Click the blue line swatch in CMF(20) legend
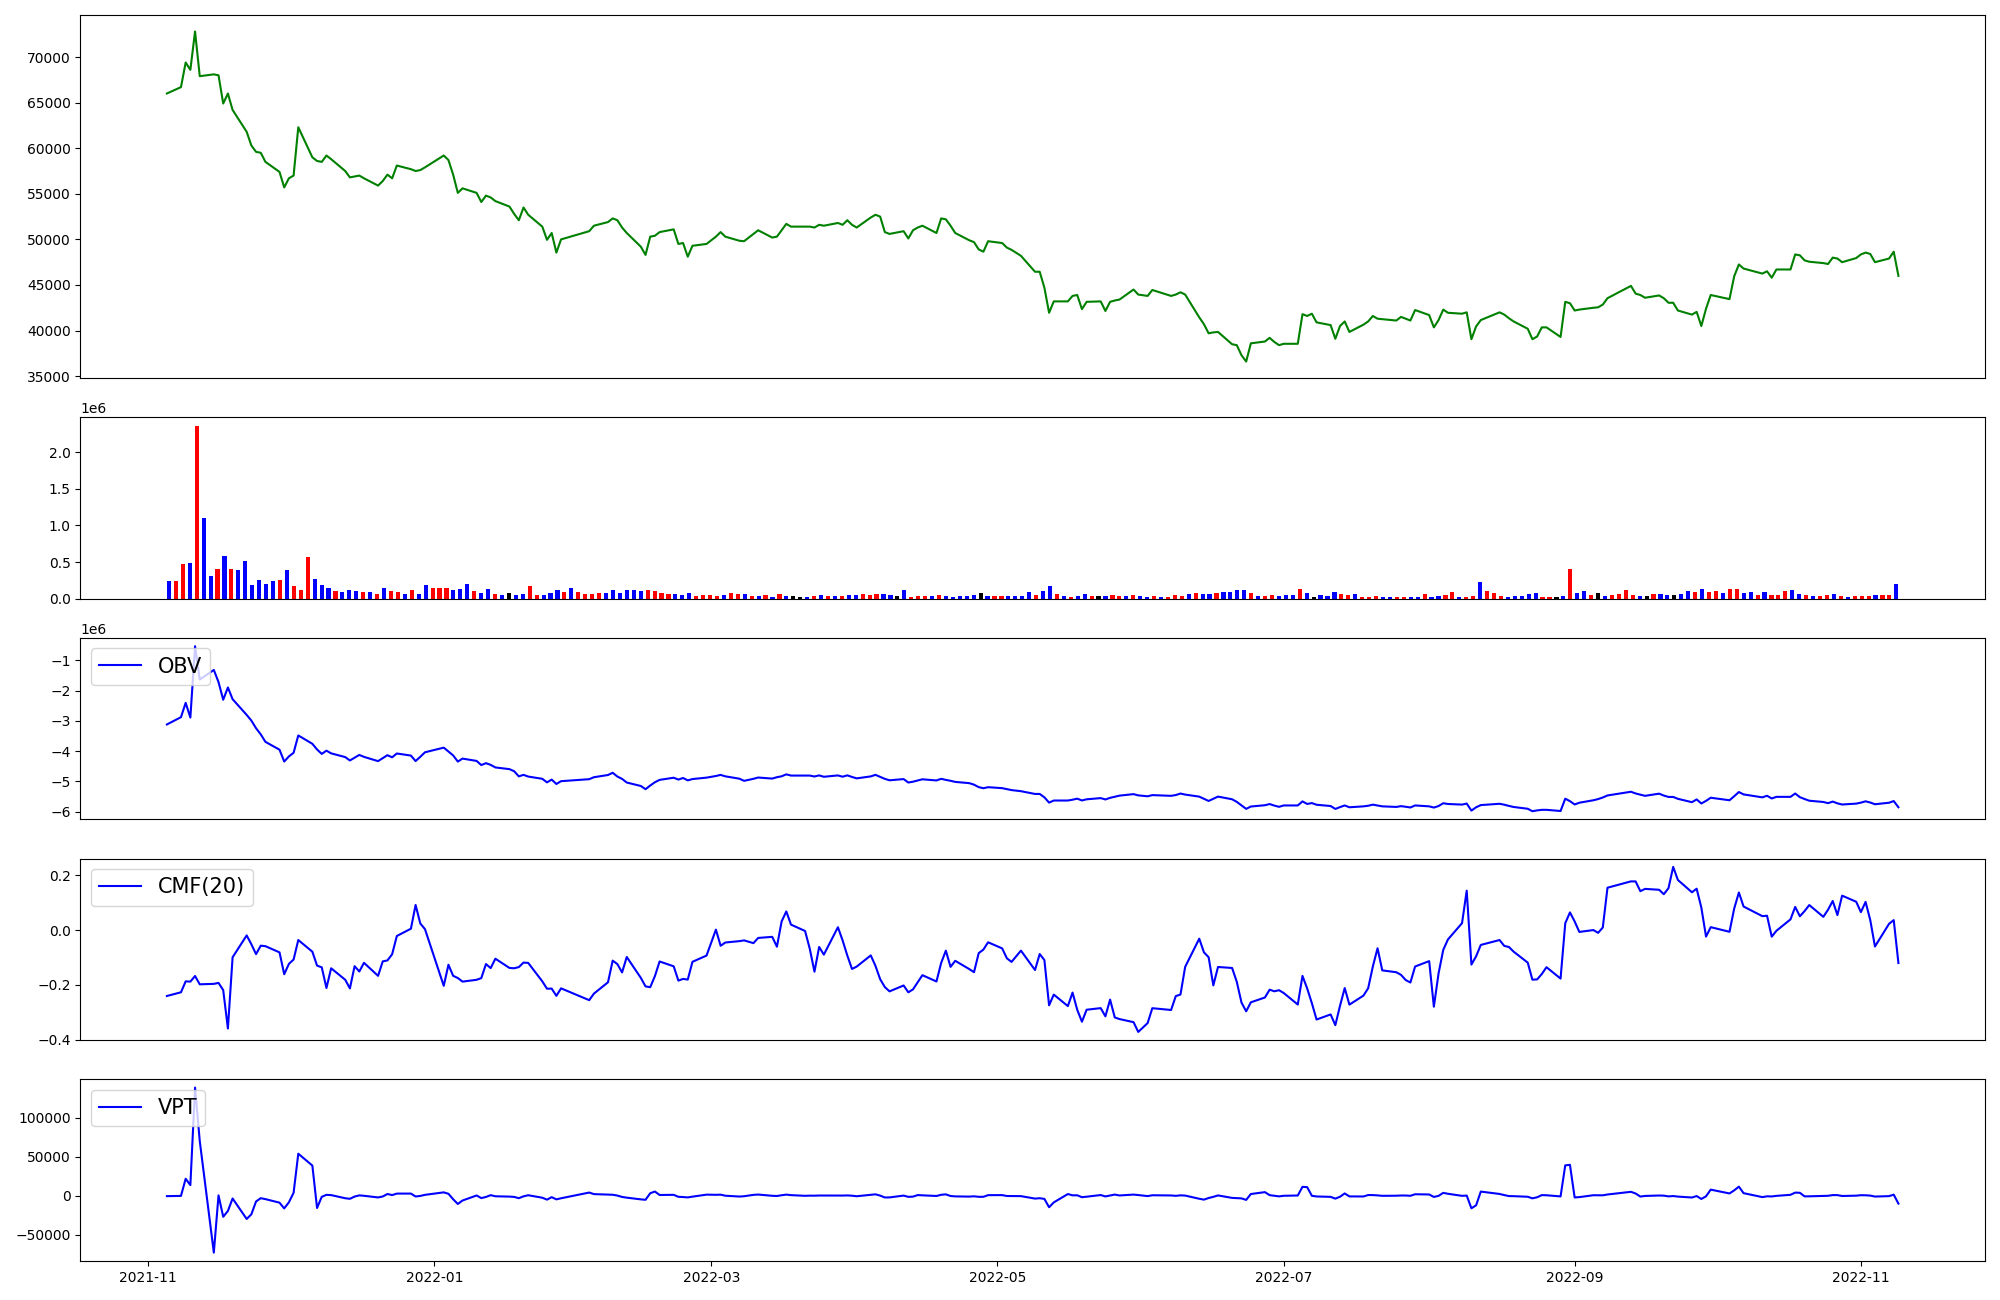The width and height of the screenshot is (2000, 1300). tap(120, 887)
